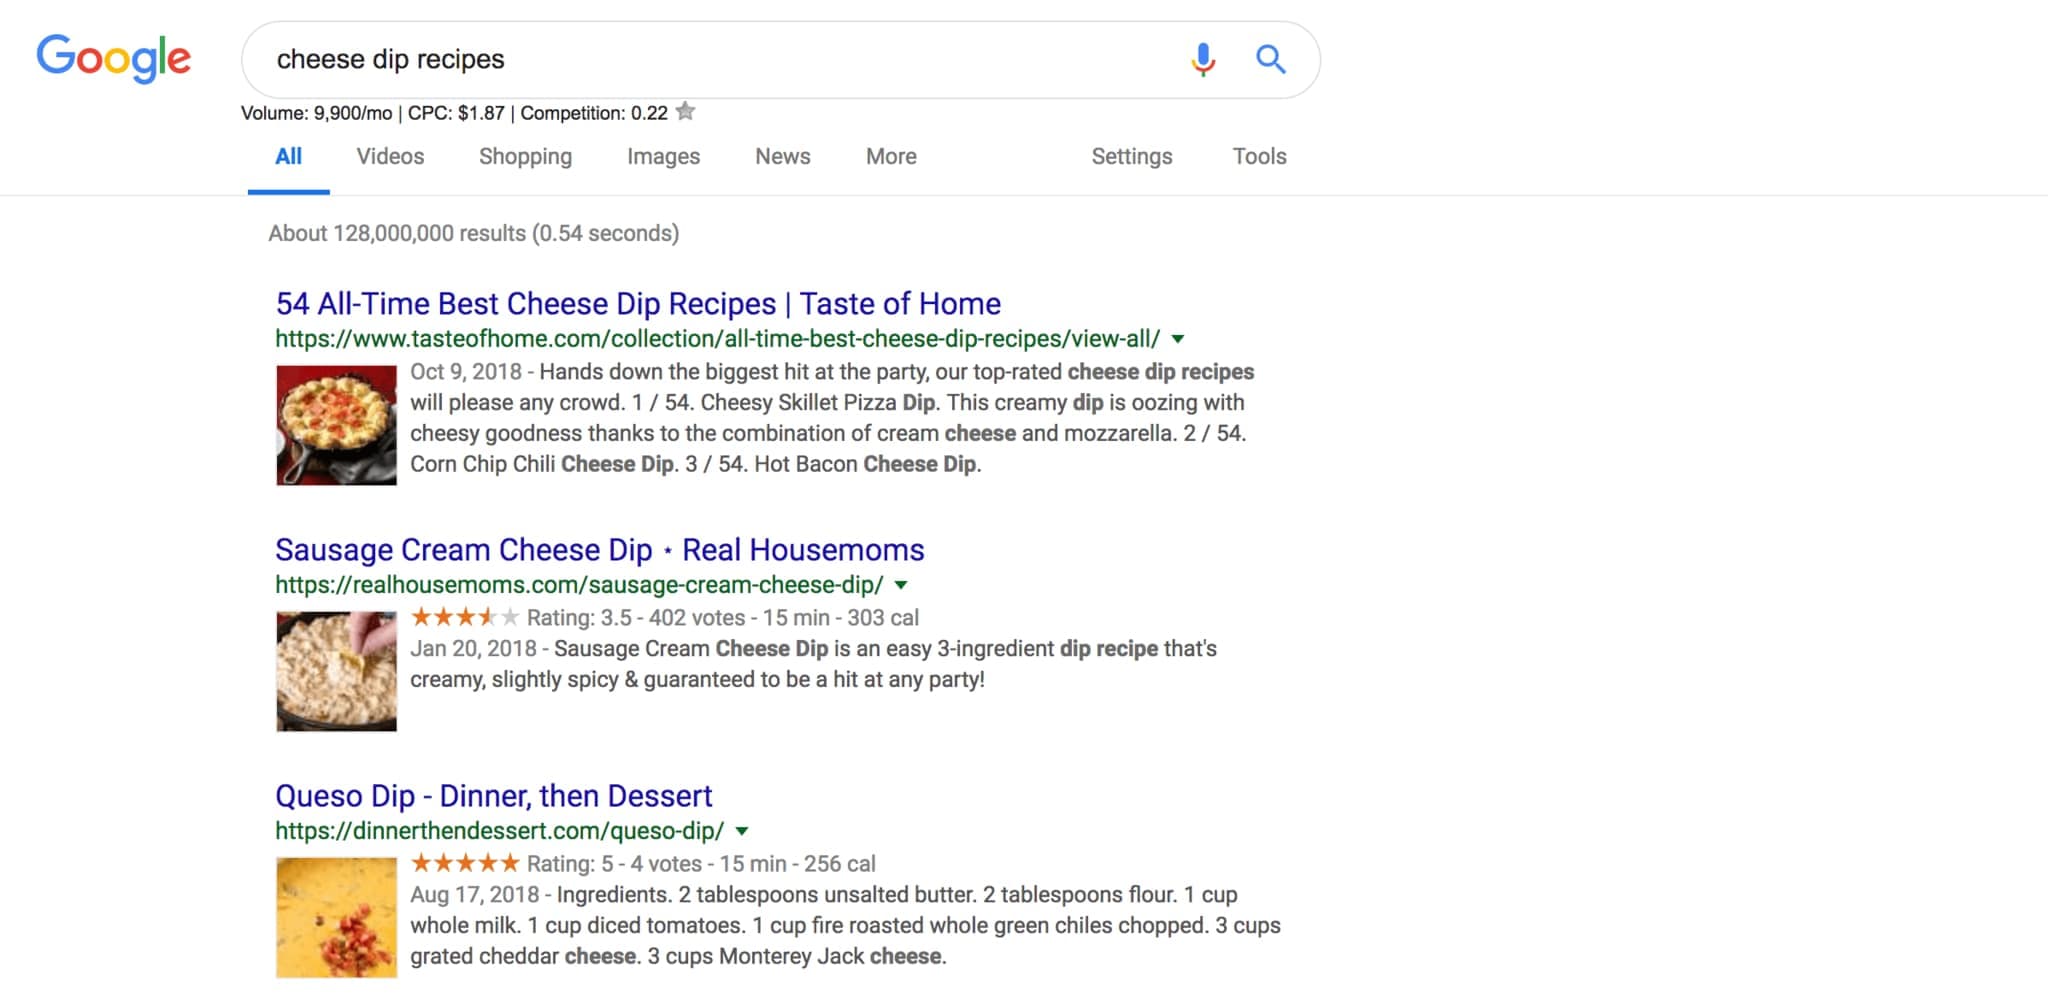The height and width of the screenshot is (998, 2048).
Task: Expand dropdown arrow beside tasteofhome URL
Action: point(1178,339)
